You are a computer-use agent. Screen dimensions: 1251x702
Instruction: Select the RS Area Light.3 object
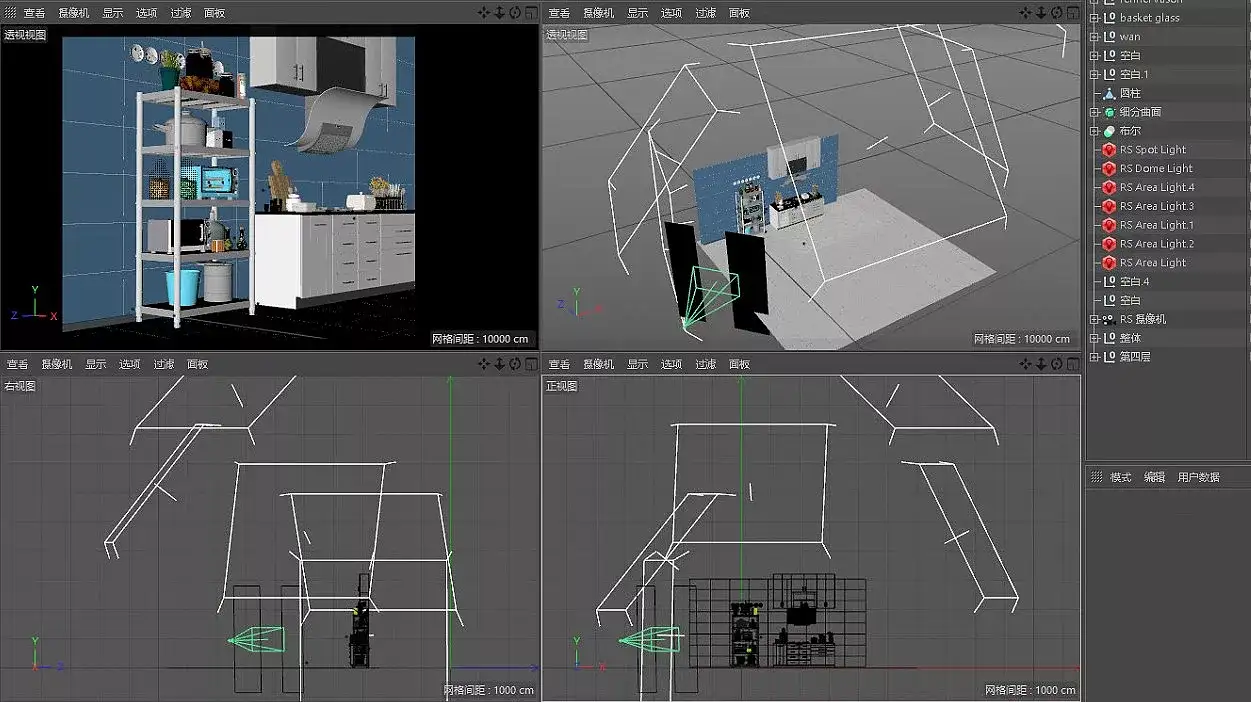tap(1157, 206)
